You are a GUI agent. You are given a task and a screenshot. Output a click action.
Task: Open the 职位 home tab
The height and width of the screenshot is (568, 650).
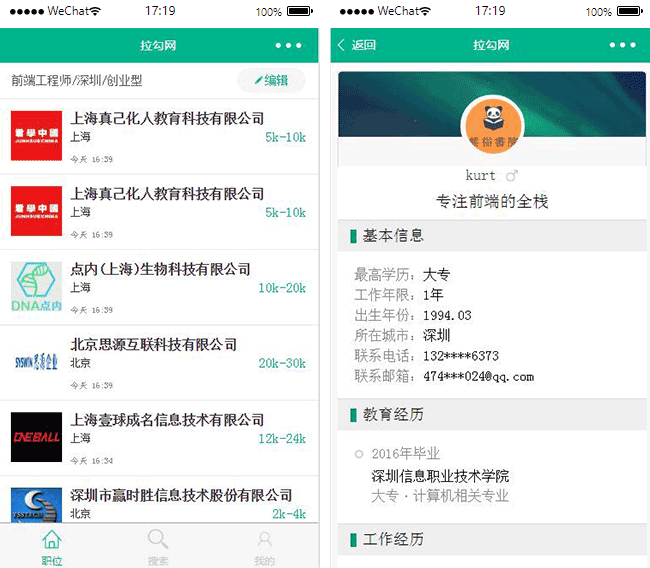[52, 547]
